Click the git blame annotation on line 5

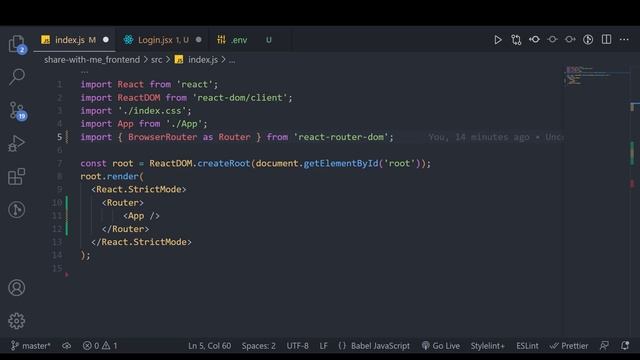496,137
